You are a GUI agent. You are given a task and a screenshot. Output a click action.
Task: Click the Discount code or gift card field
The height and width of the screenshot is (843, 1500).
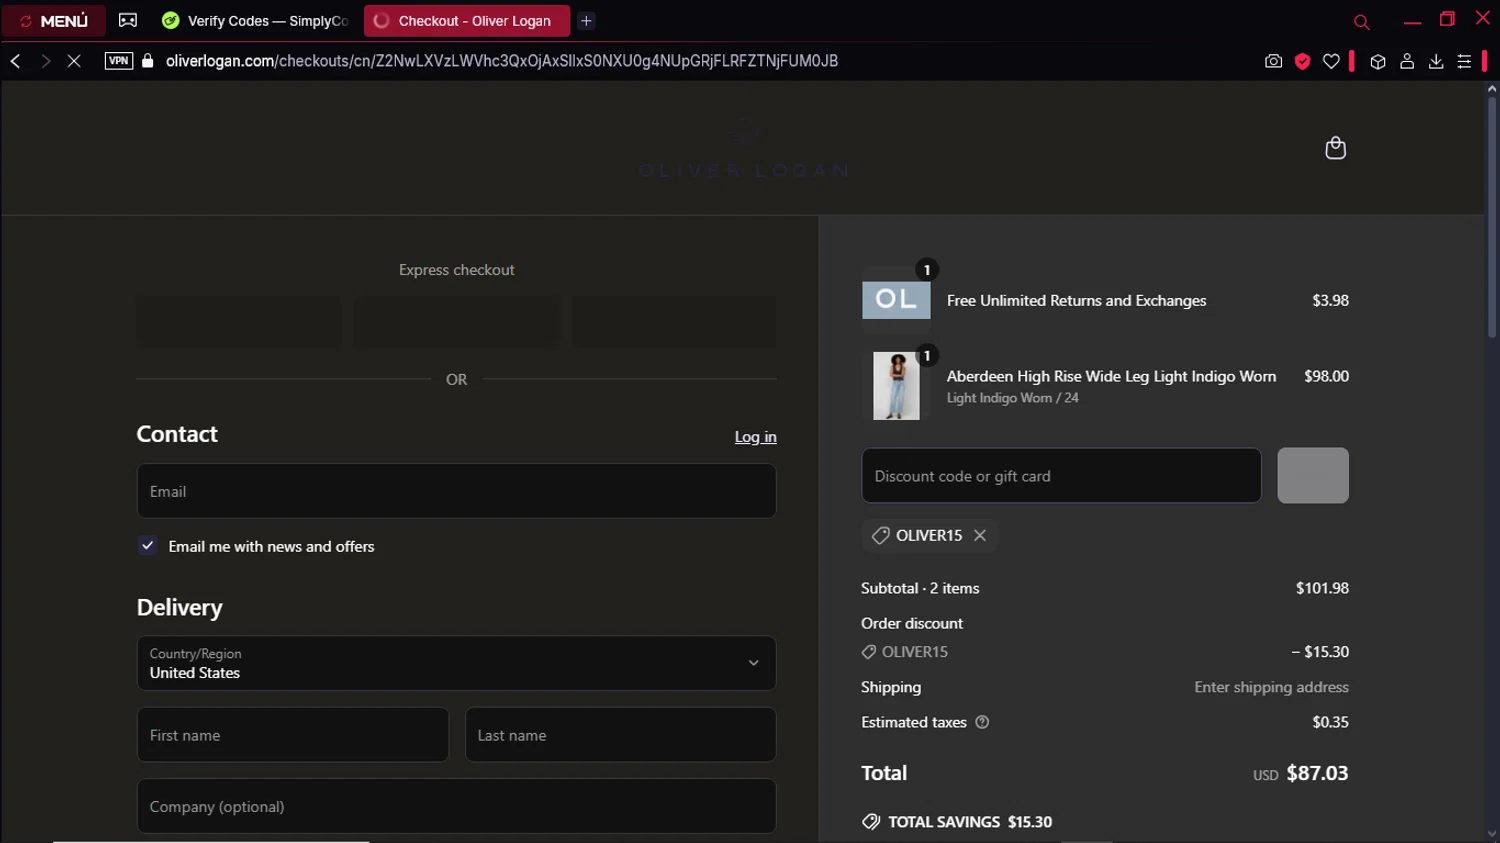(1061, 476)
